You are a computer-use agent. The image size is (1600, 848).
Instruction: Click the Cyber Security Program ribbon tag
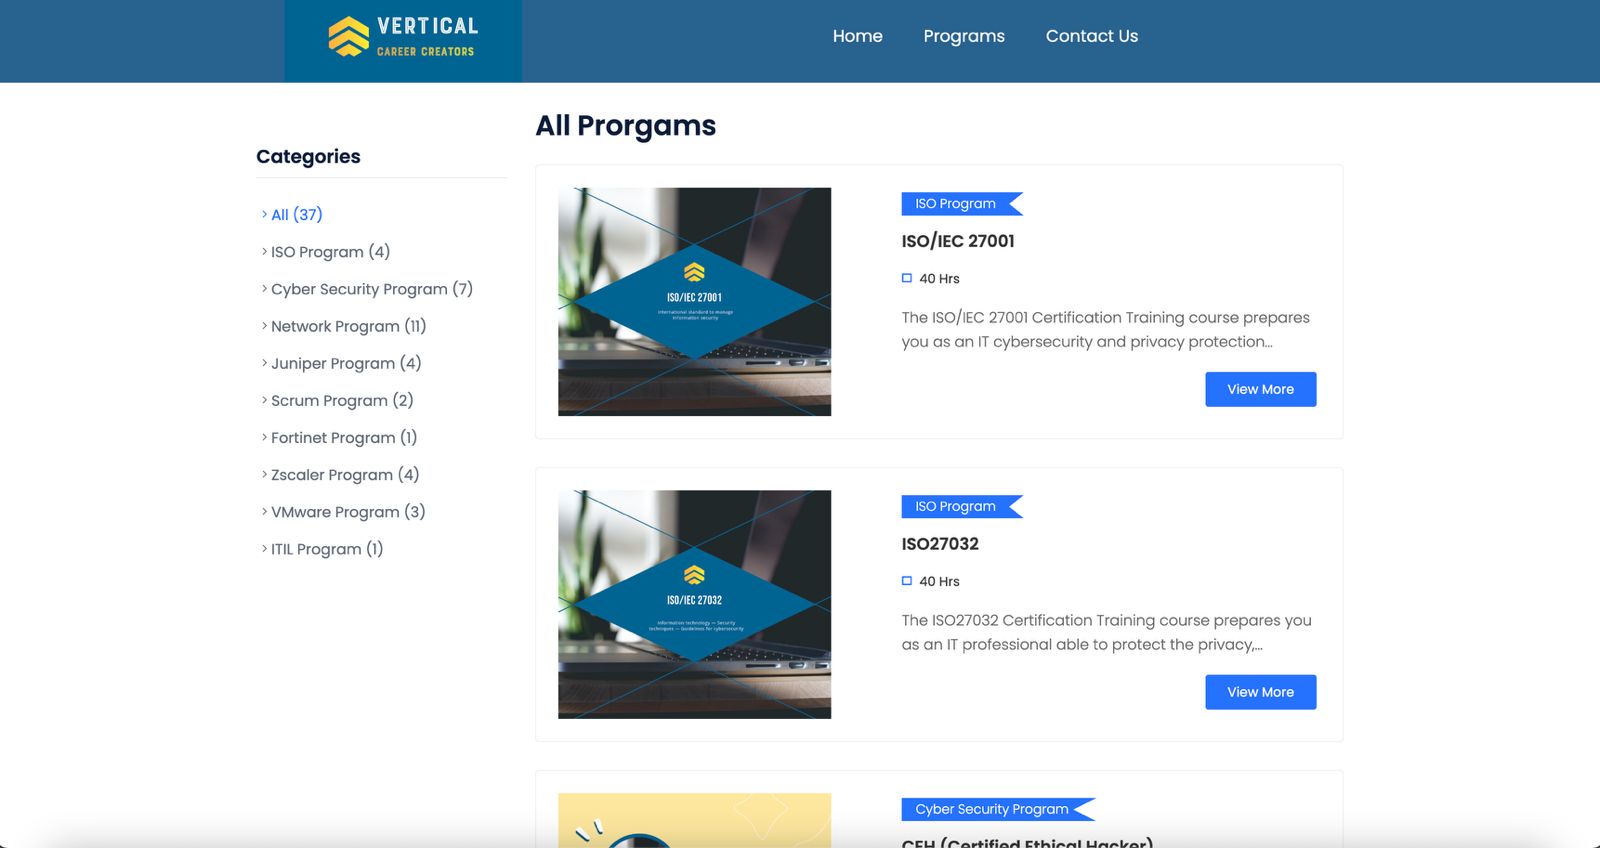coord(991,809)
